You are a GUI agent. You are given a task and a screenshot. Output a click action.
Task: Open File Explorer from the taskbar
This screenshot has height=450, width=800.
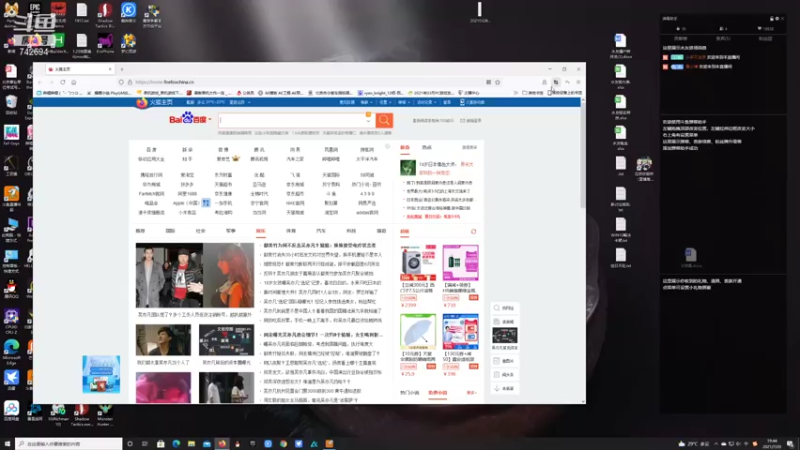click(191, 444)
